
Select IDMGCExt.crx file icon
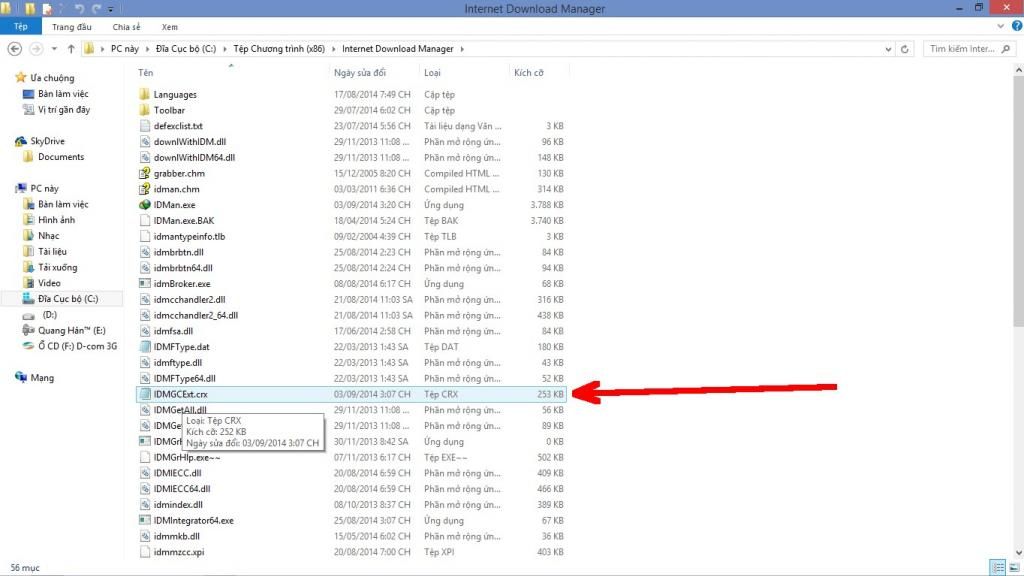pyautogui.click(x=145, y=394)
